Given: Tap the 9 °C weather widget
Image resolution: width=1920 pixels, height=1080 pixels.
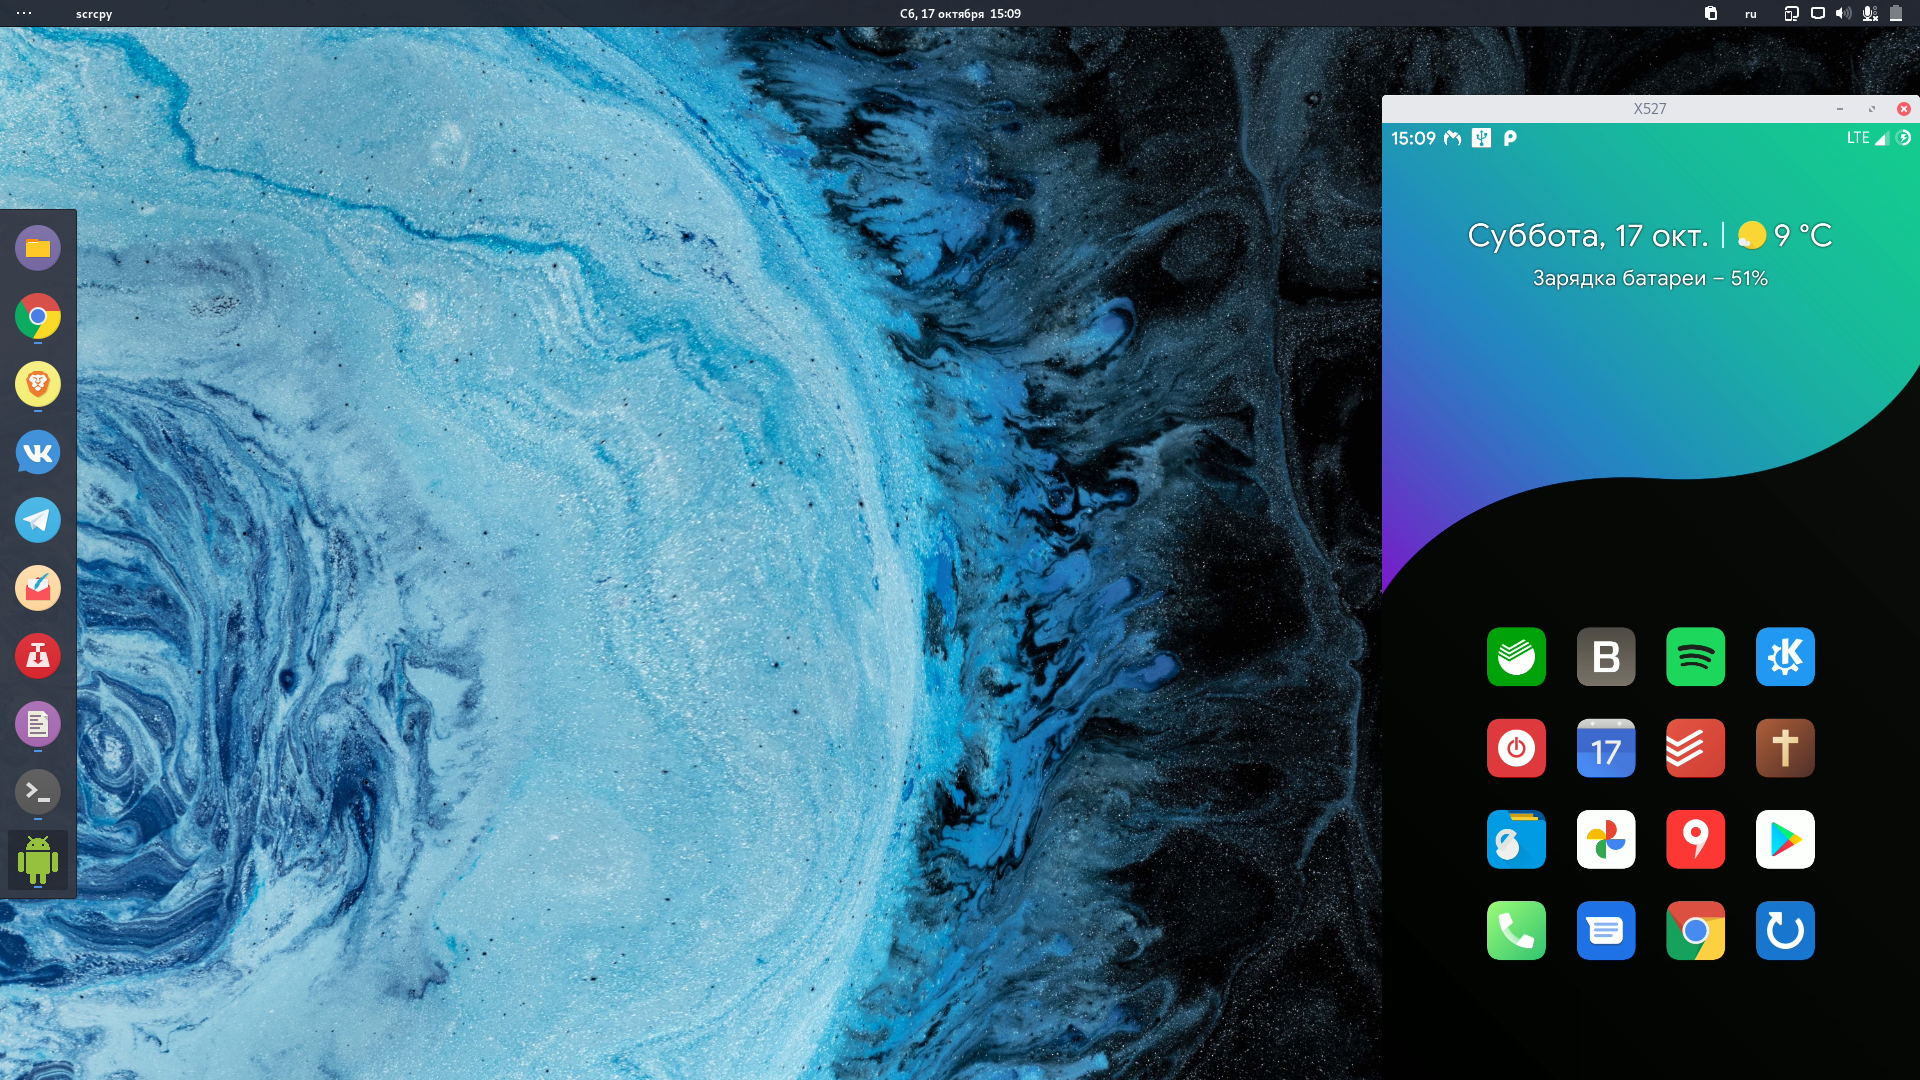Looking at the screenshot, I should (1786, 236).
